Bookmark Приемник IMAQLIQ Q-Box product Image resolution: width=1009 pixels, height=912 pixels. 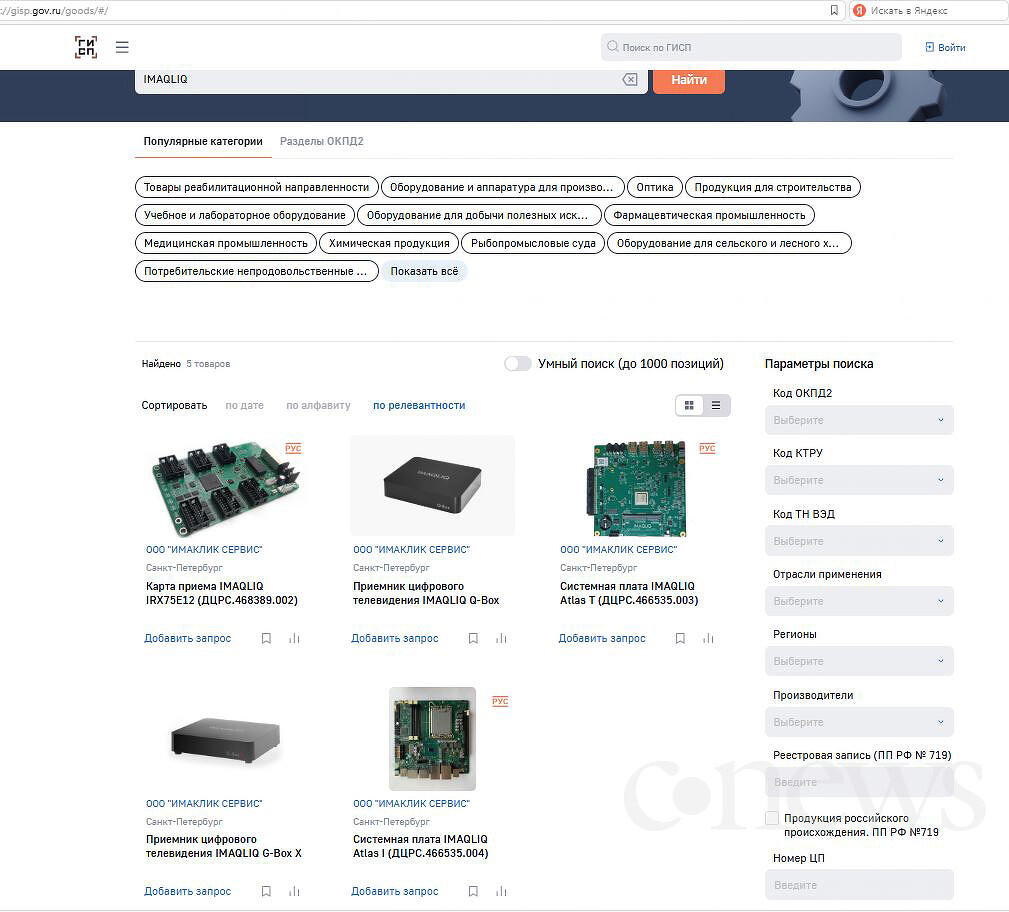click(x=473, y=638)
